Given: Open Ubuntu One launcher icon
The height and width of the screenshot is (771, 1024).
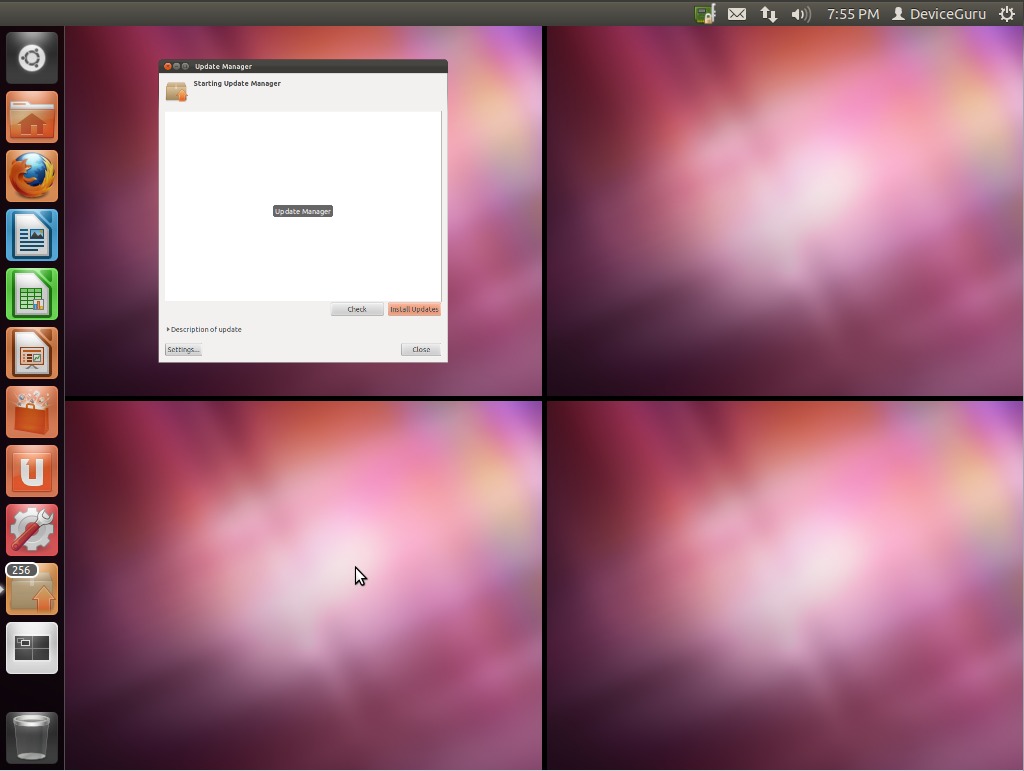Looking at the screenshot, I should (32, 471).
